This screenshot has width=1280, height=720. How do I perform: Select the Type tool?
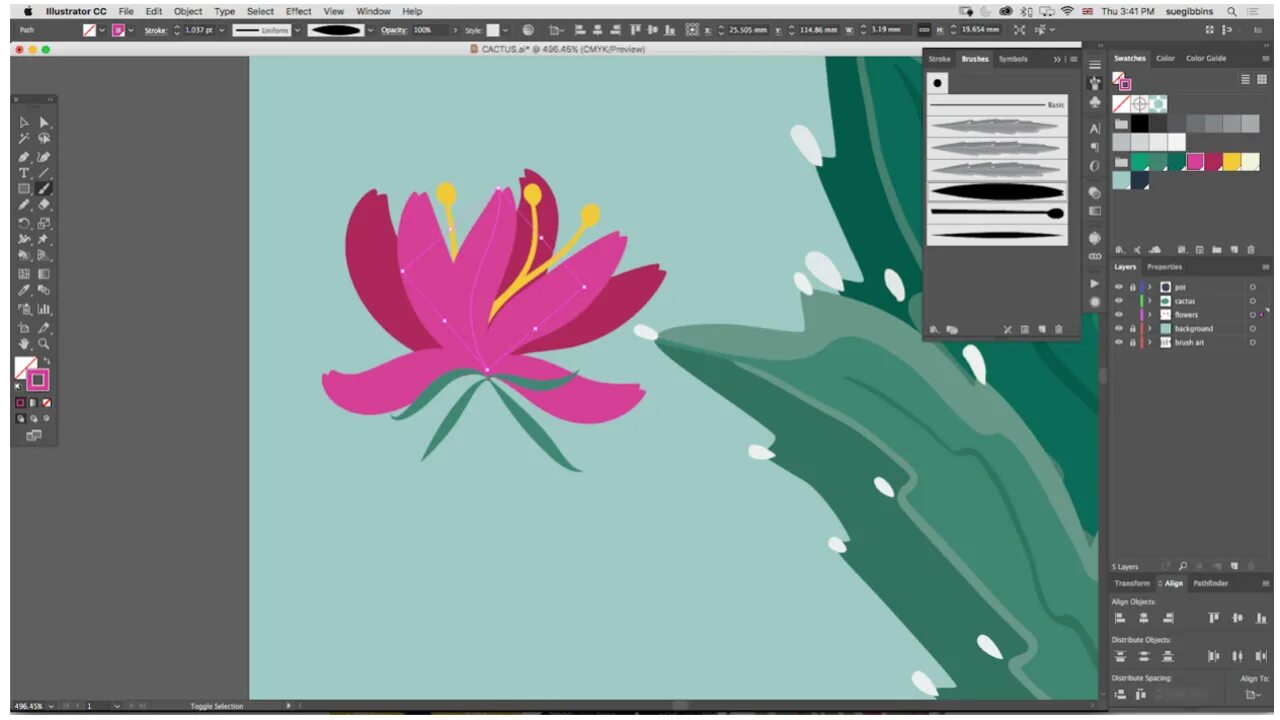[24, 173]
